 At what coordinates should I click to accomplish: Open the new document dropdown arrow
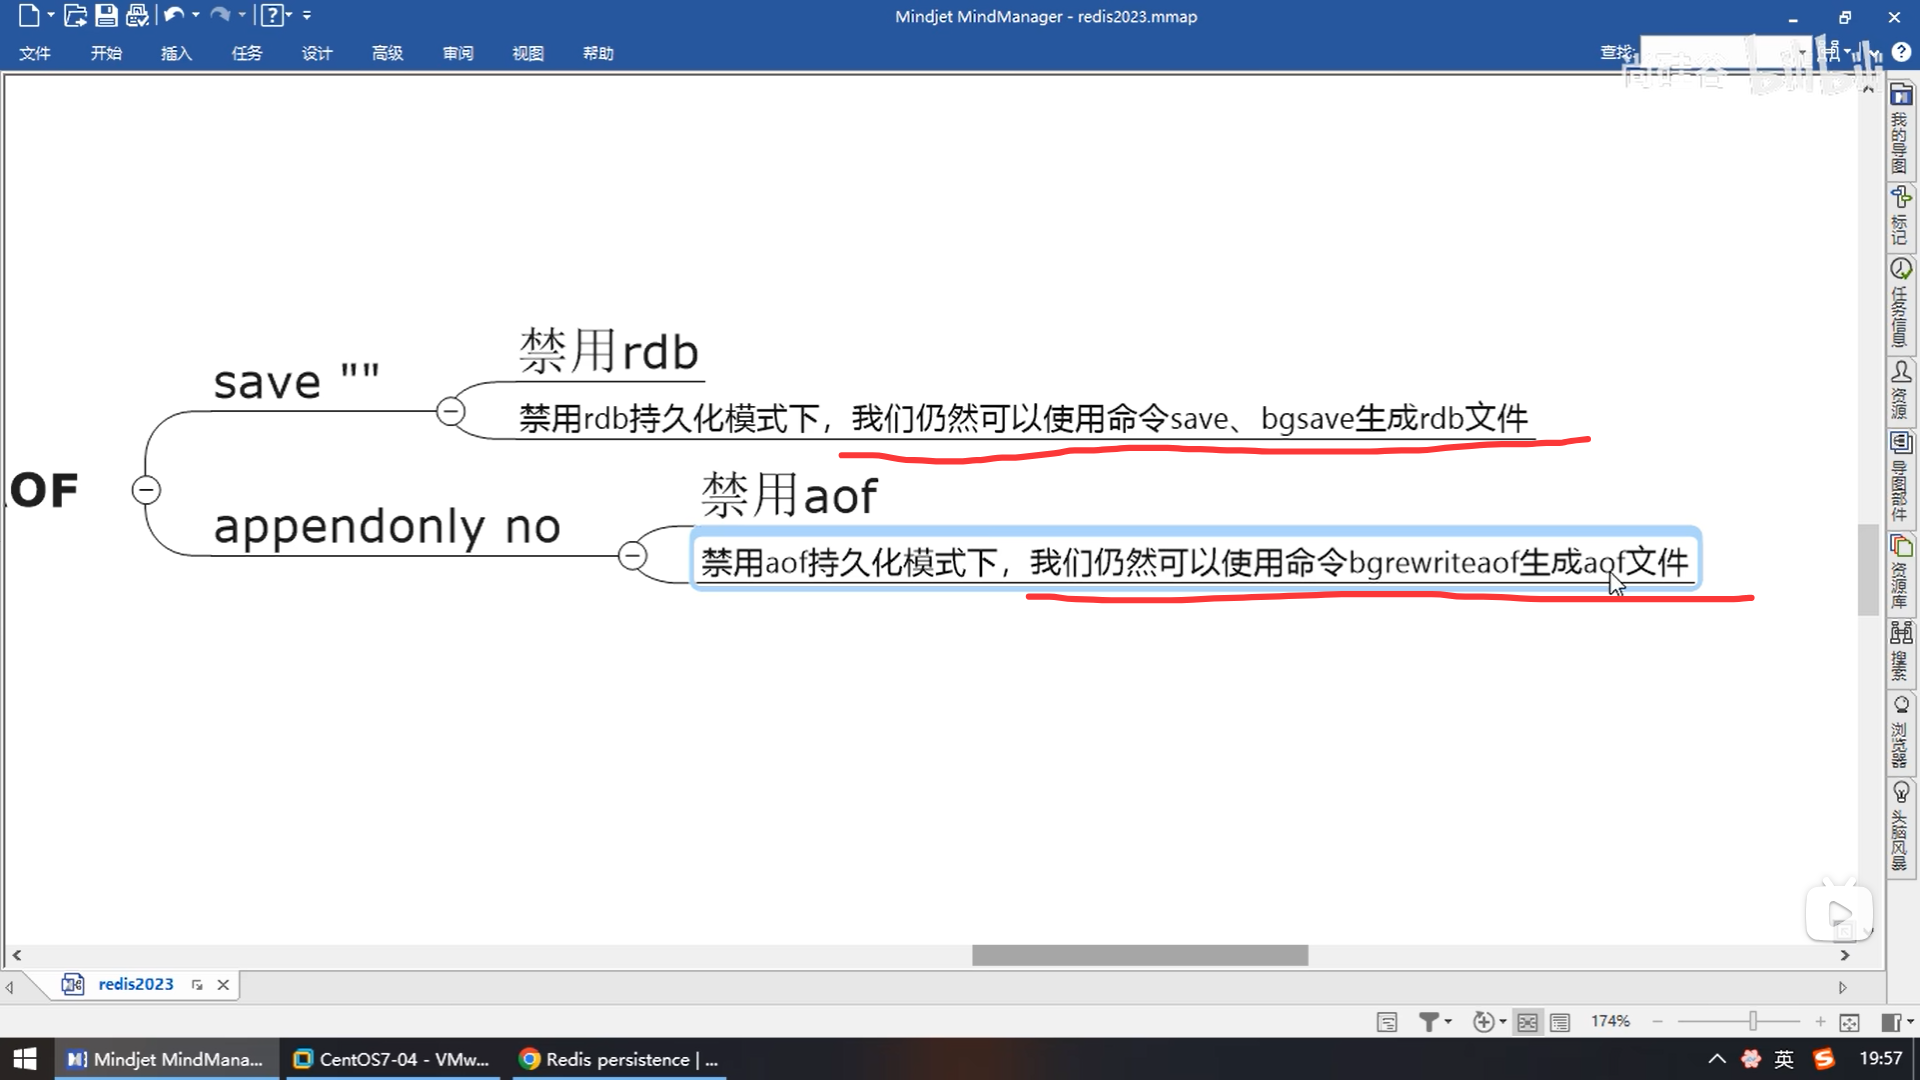point(51,15)
